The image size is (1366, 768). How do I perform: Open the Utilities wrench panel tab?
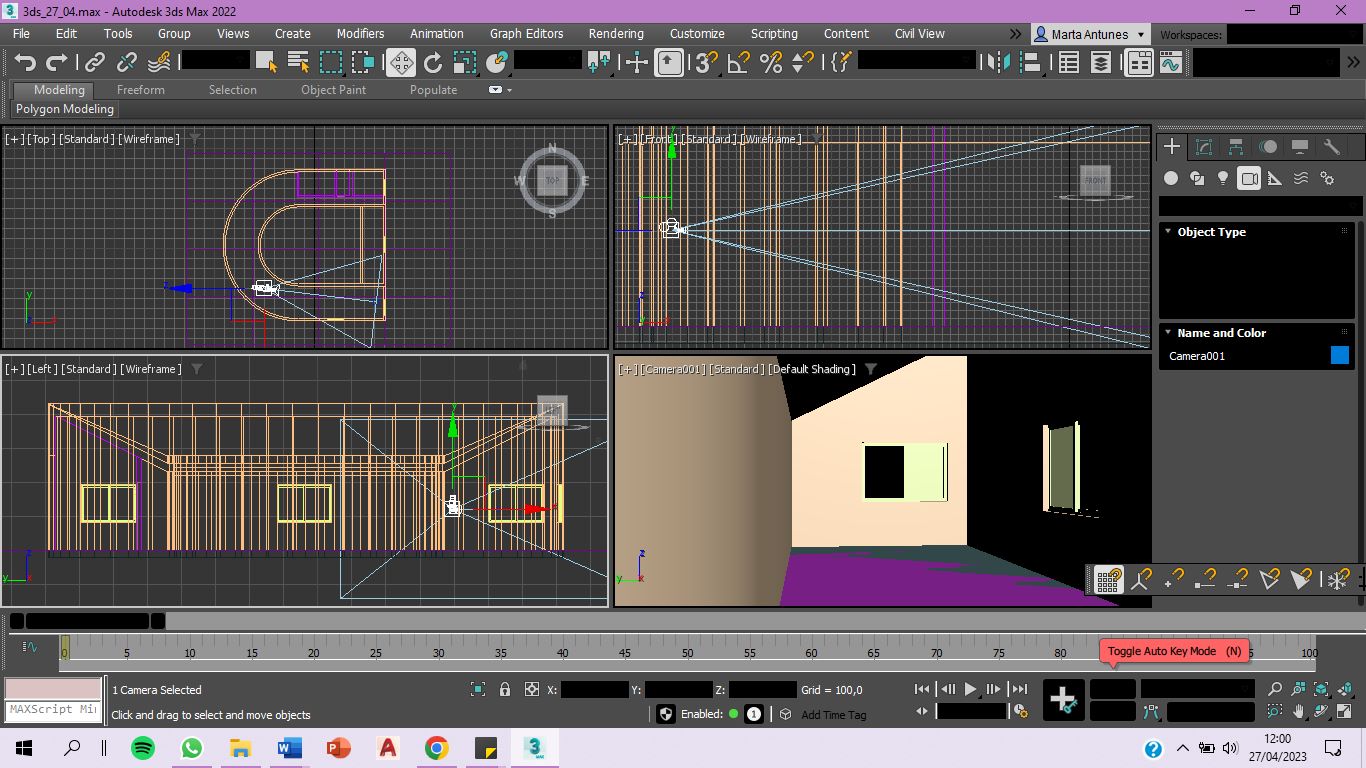tap(1332, 147)
